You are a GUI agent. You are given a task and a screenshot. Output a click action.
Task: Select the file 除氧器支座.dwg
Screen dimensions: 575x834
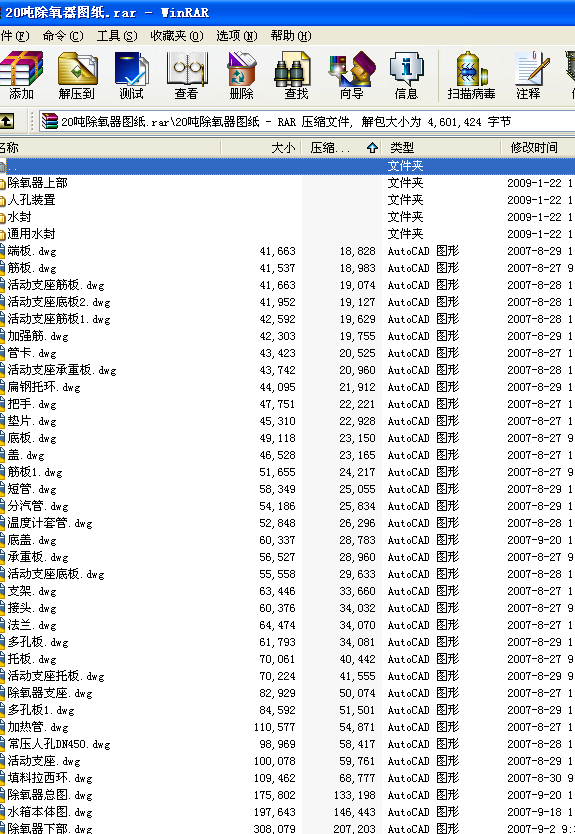click(49, 693)
